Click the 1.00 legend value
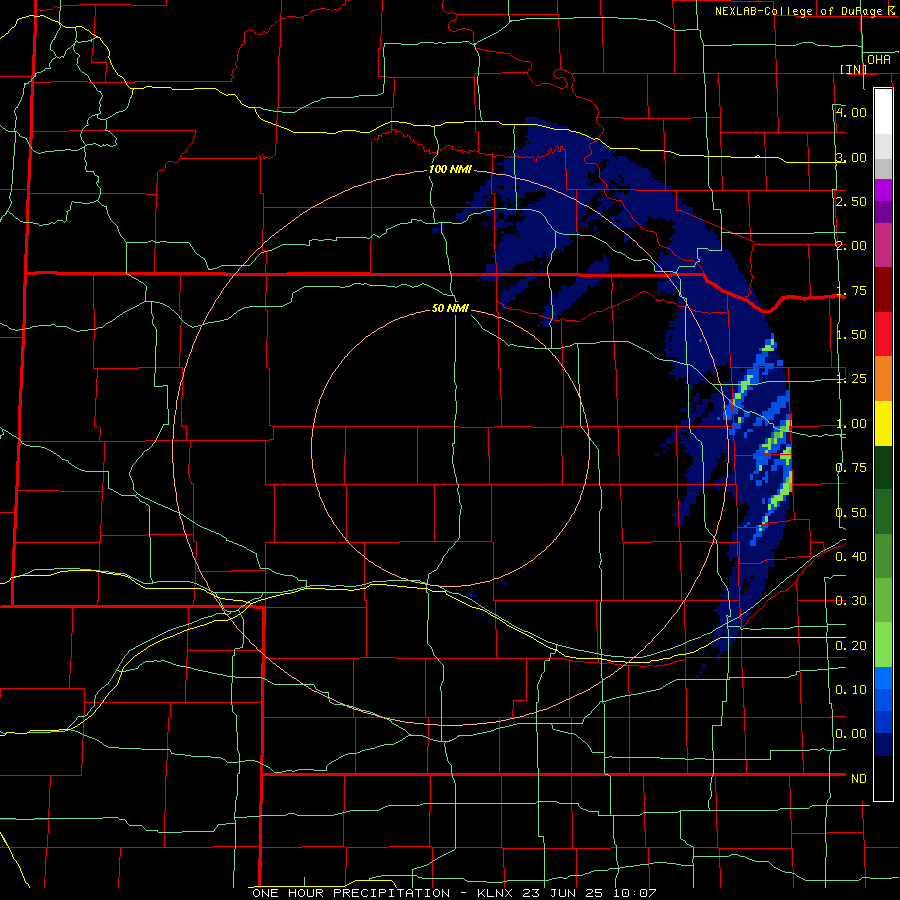The height and width of the screenshot is (900, 900). point(851,423)
